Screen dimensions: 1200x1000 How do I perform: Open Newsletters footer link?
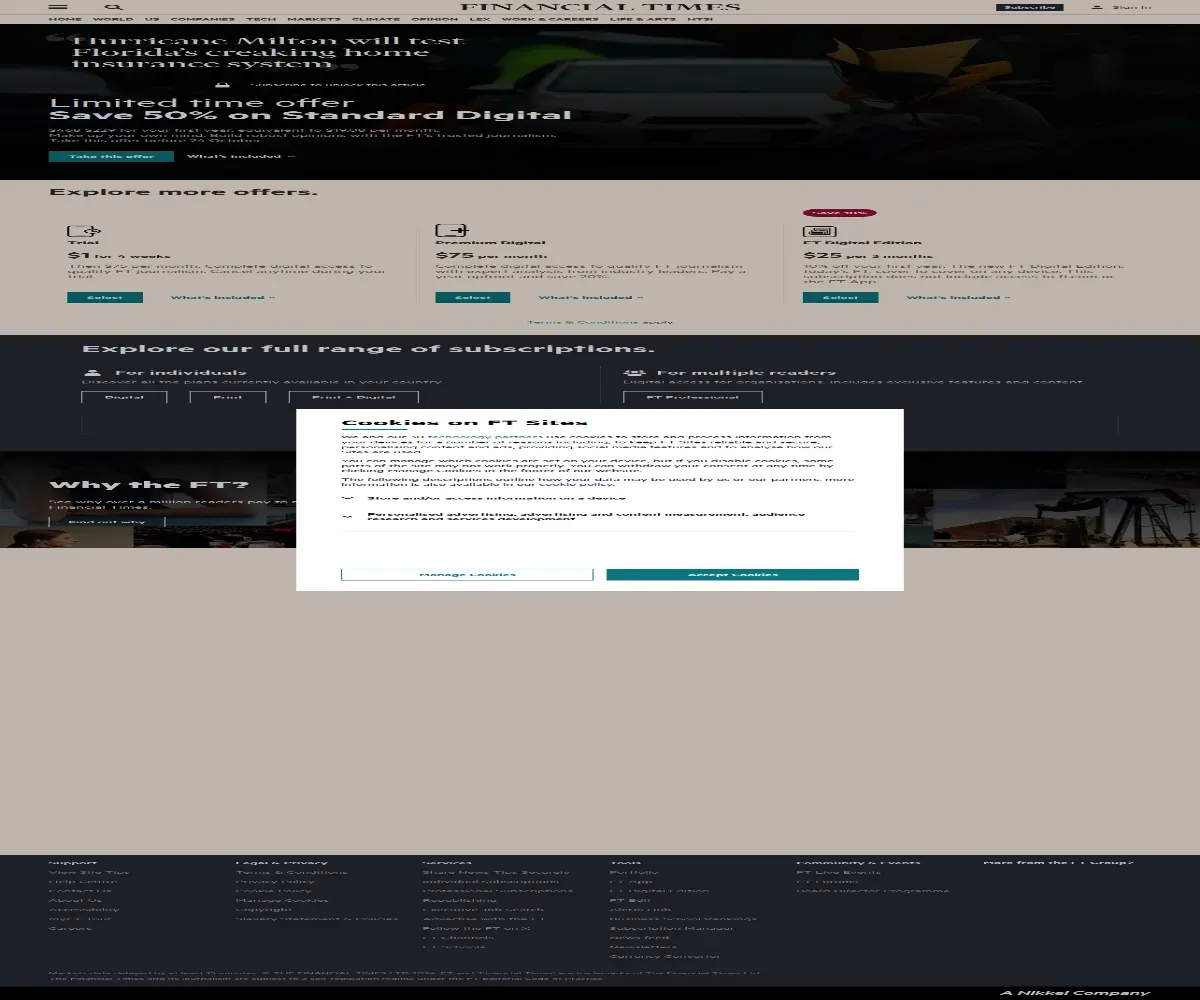tap(643, 947)
